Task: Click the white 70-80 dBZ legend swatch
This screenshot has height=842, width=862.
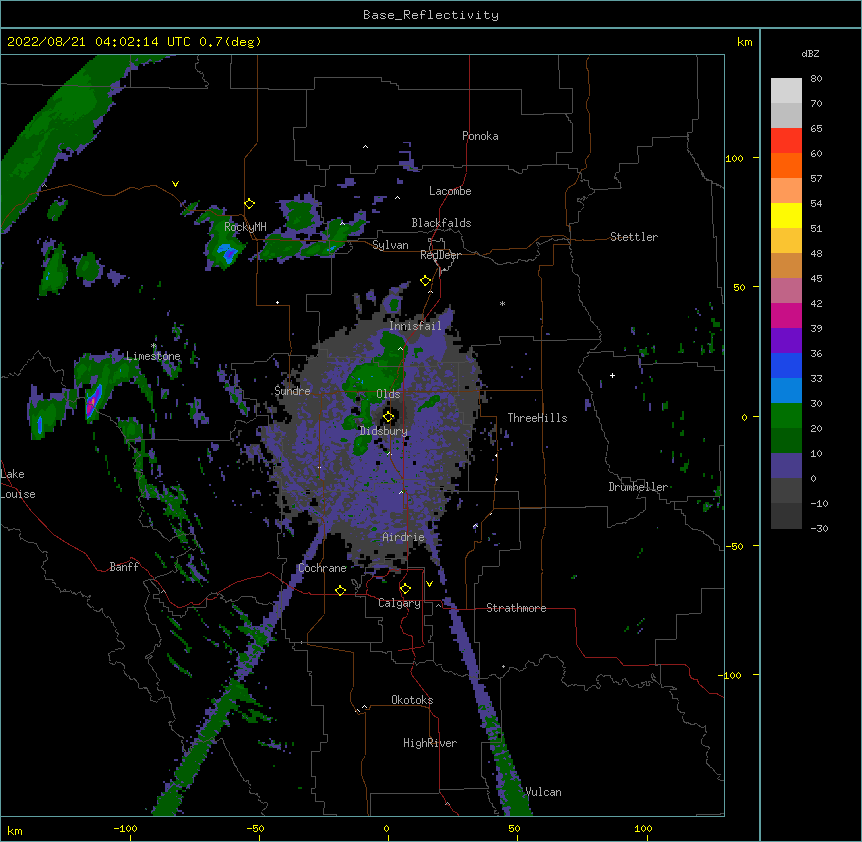Action: tap(786, 91)
